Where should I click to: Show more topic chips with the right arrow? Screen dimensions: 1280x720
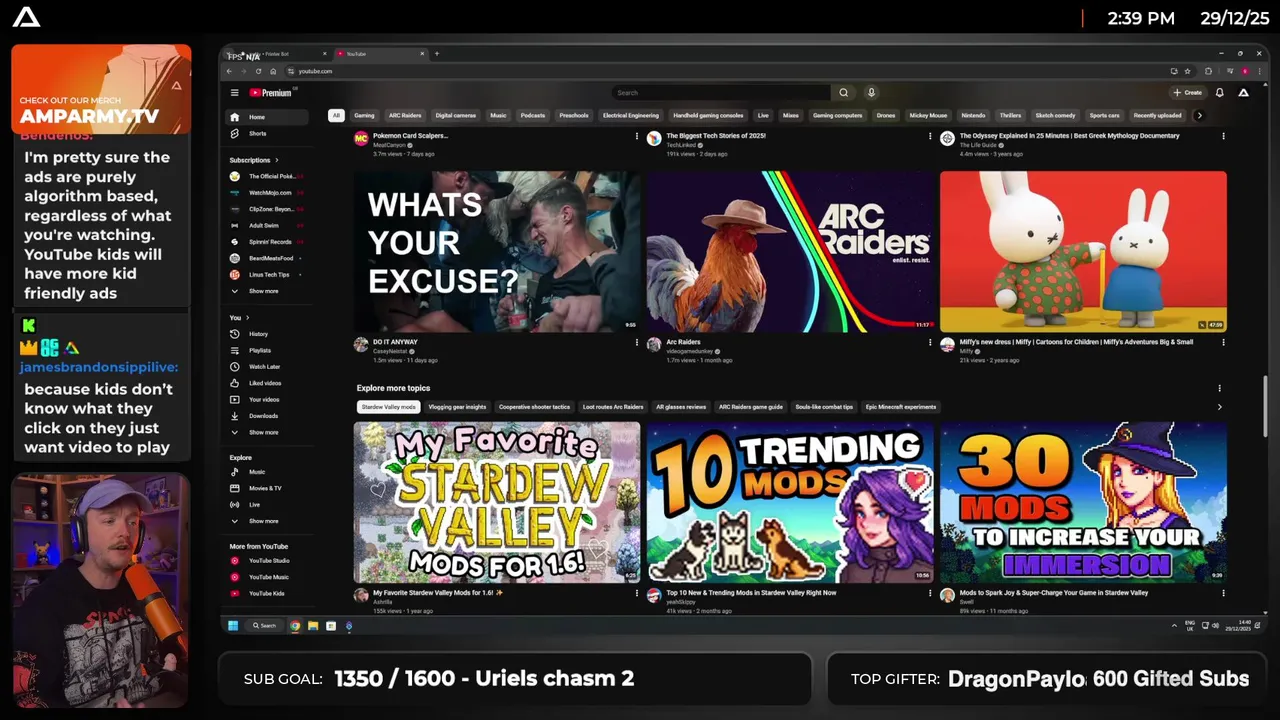point(1219,407)
